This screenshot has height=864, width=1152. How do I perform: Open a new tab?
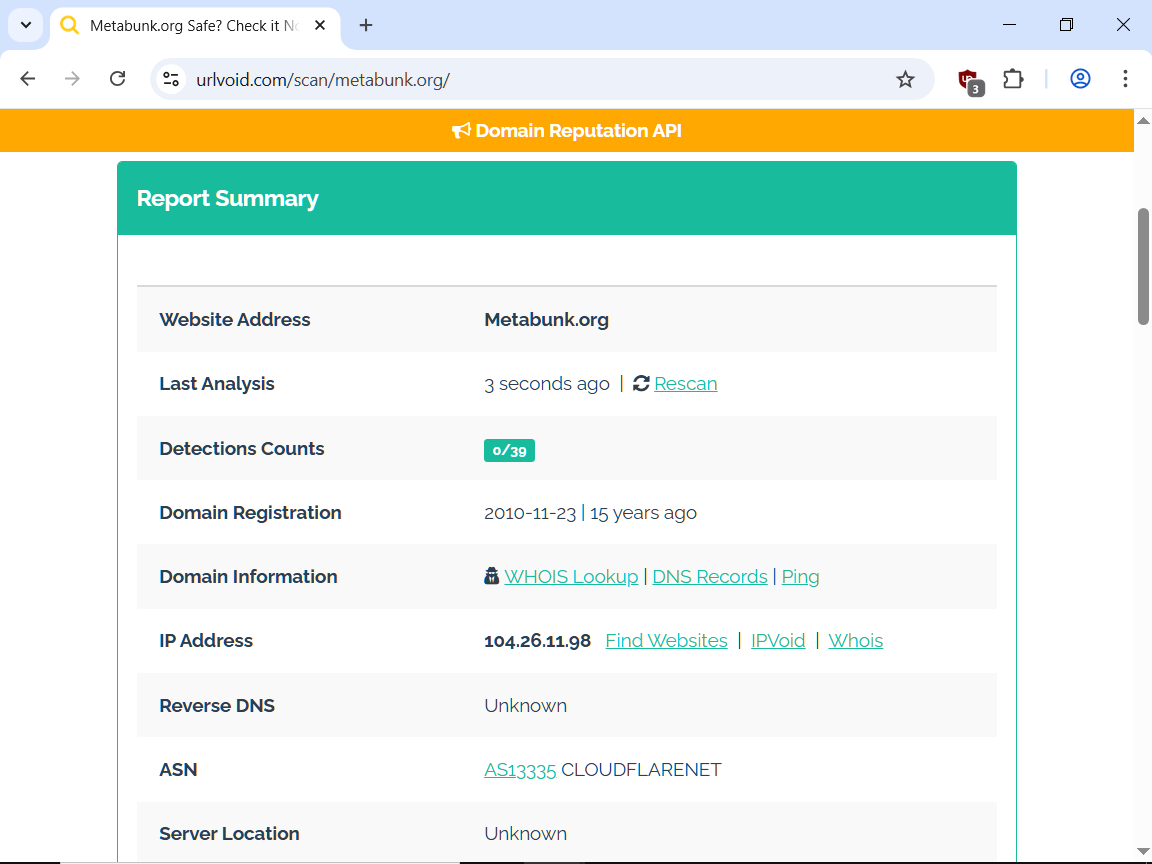(366, 25)
